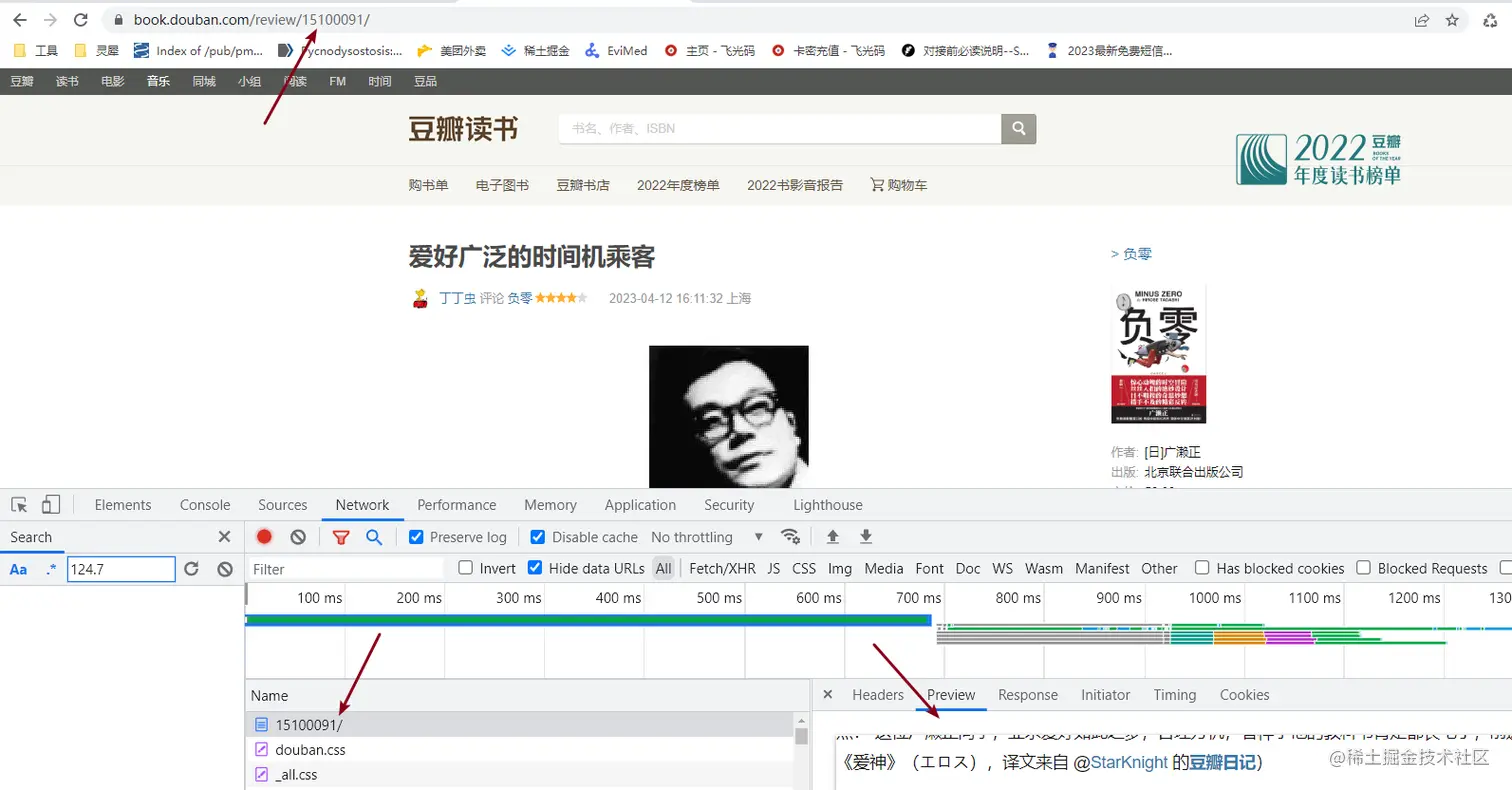Open the 稀土掘金 bookmark
The width and height of the screenshot is (1512, 790).
coord(535,50)
